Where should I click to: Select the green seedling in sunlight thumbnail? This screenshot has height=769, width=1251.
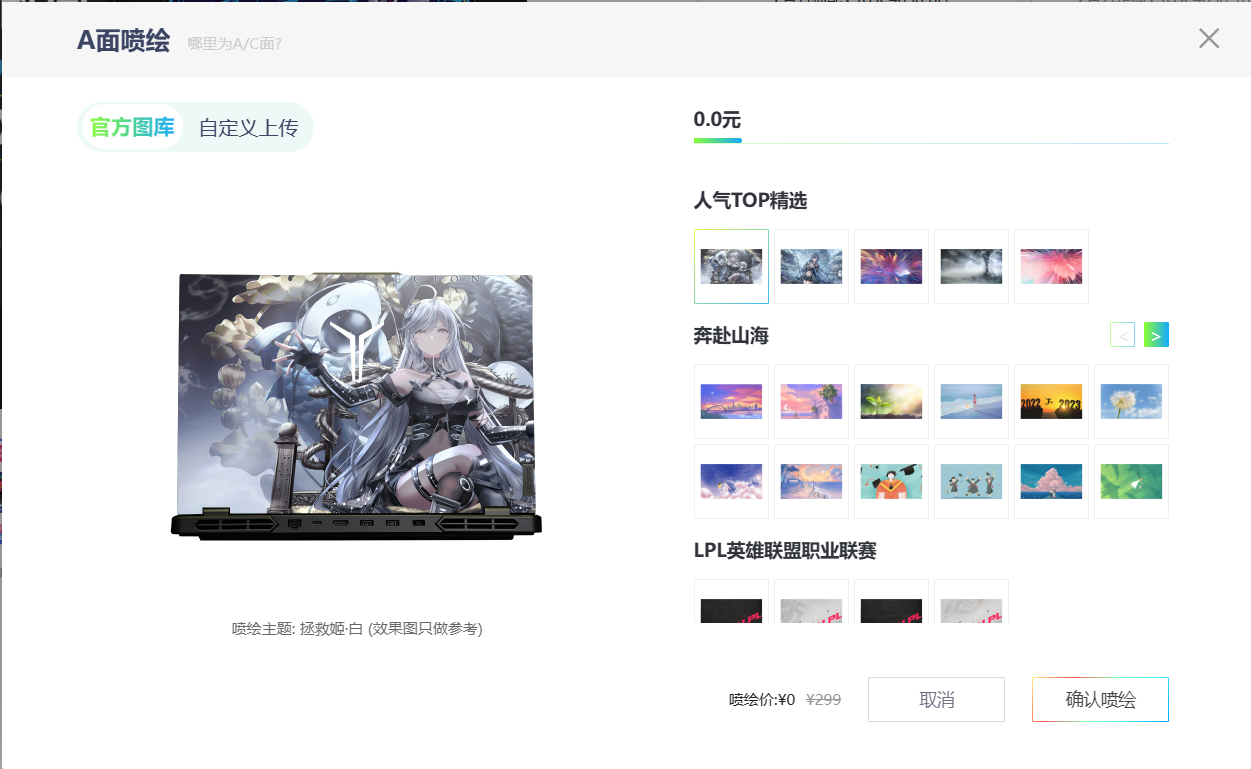tap(891, 401)
